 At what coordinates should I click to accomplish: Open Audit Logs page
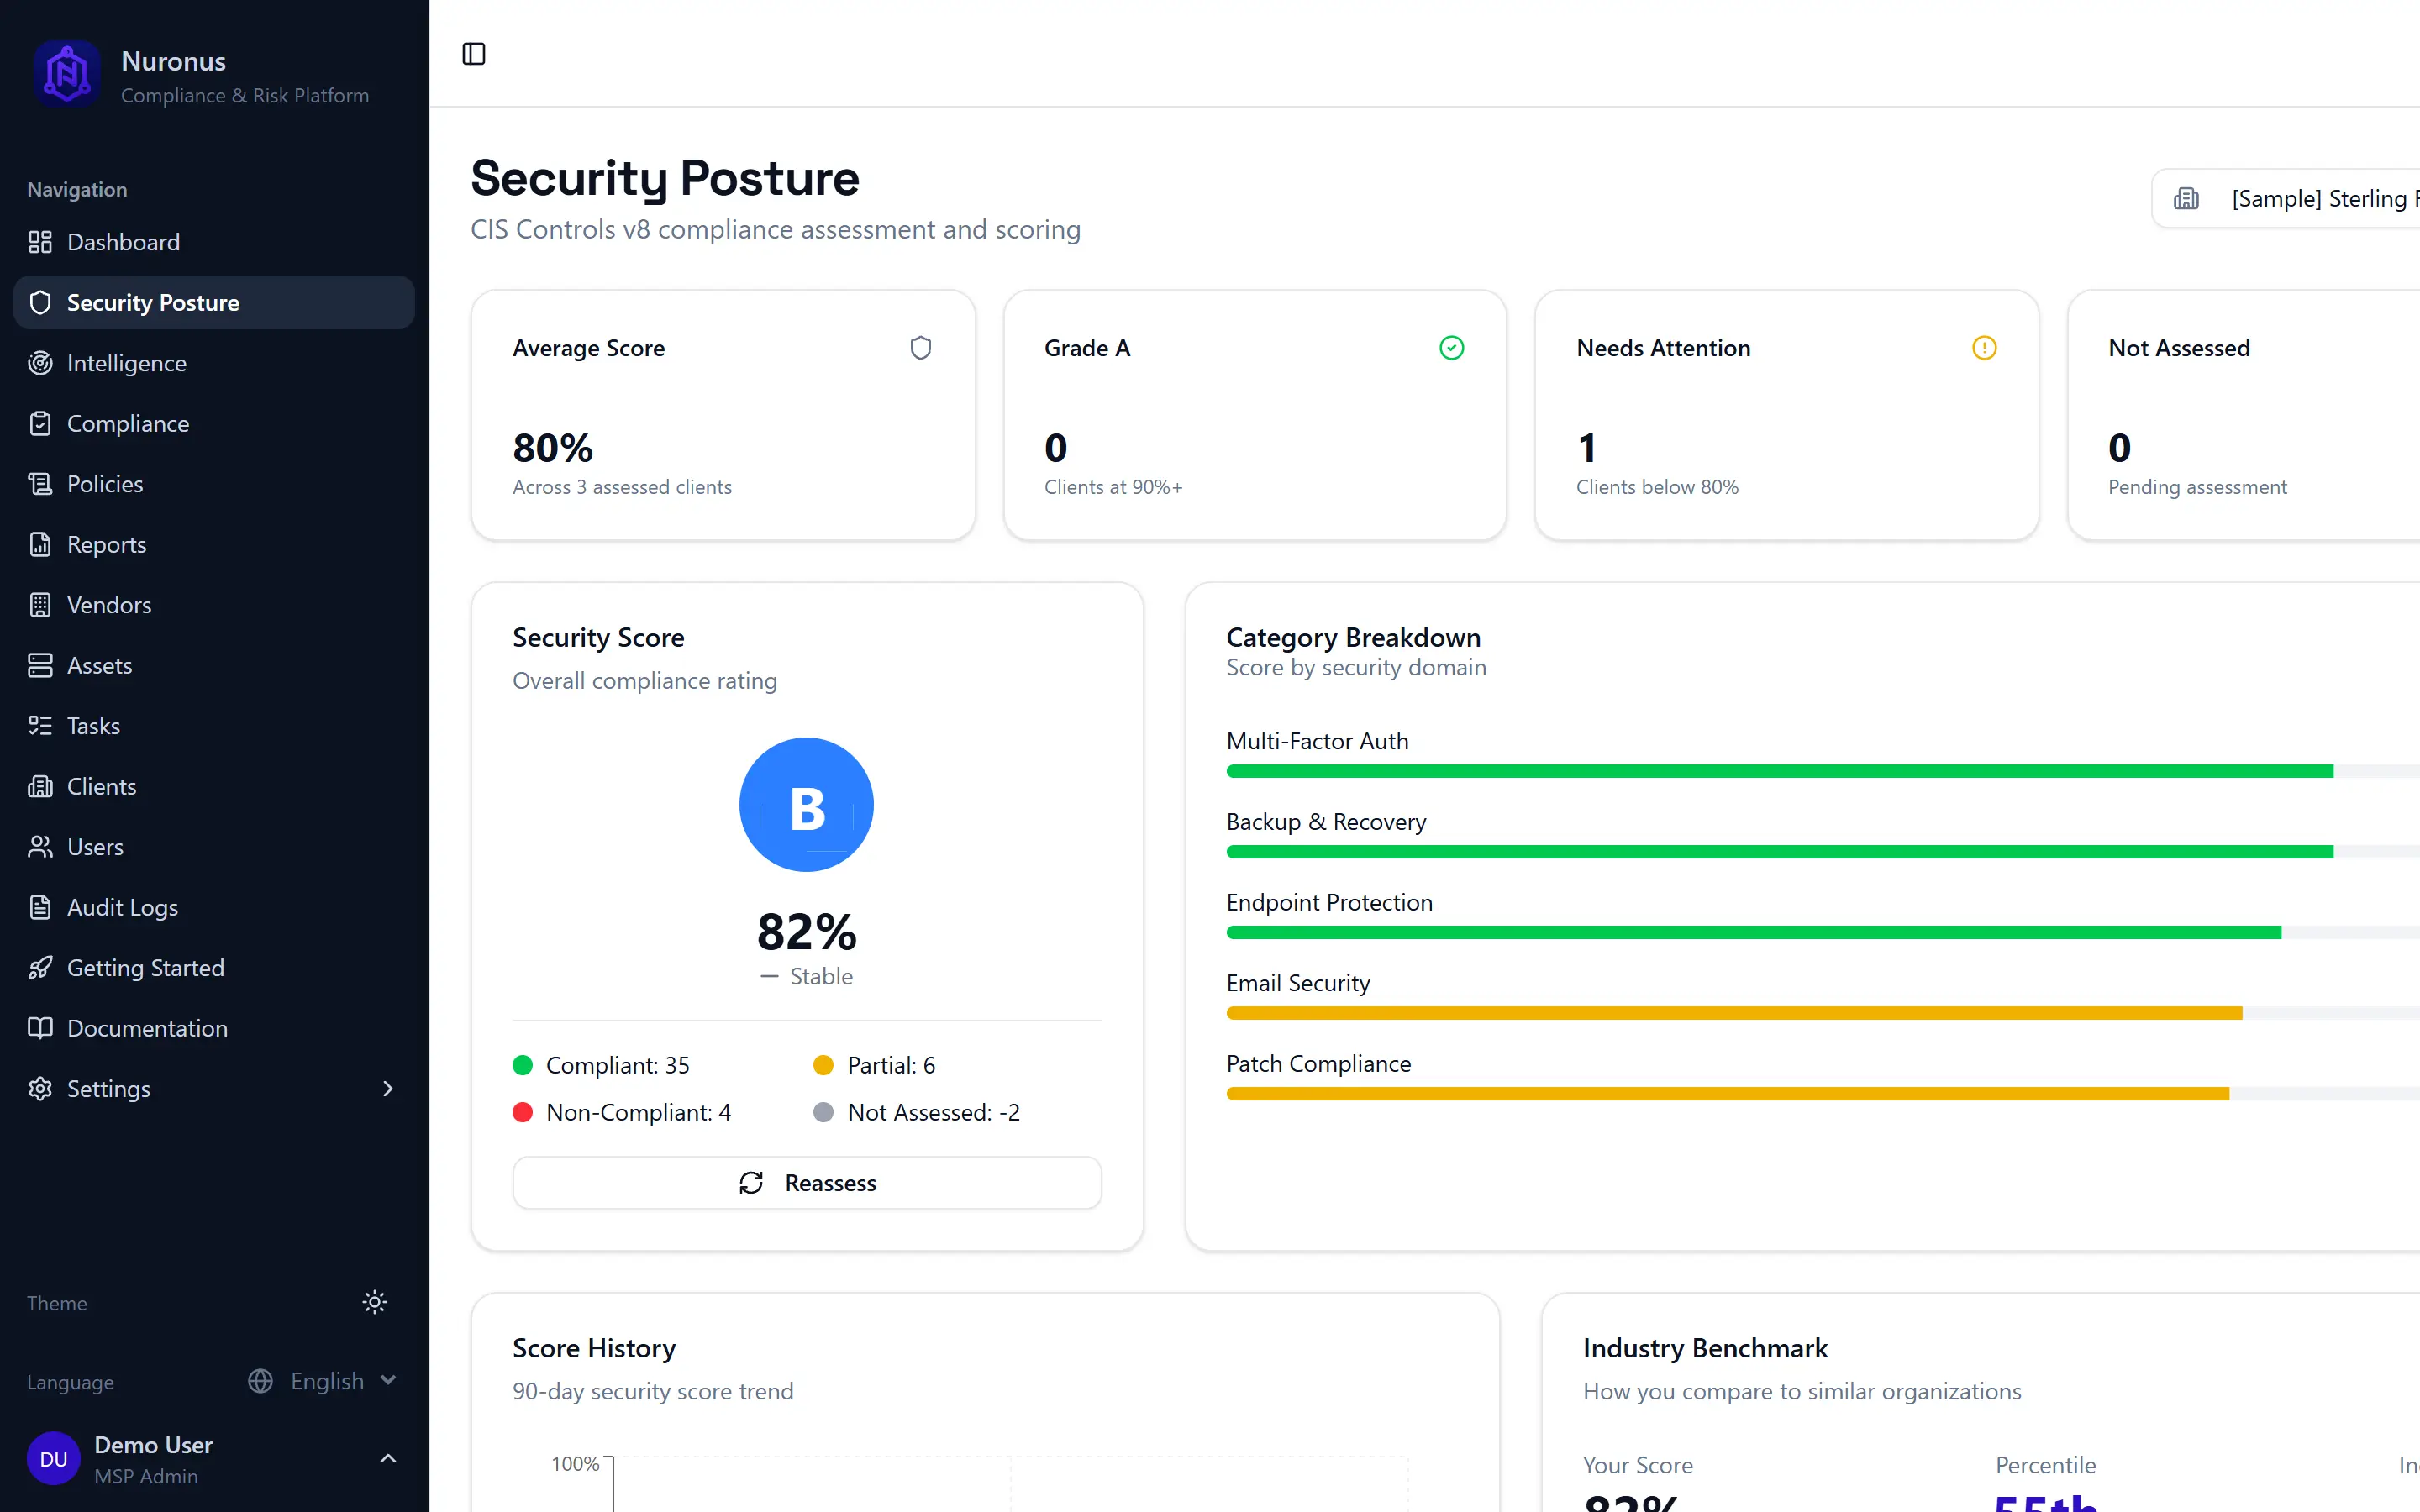[x=214, y=907]
